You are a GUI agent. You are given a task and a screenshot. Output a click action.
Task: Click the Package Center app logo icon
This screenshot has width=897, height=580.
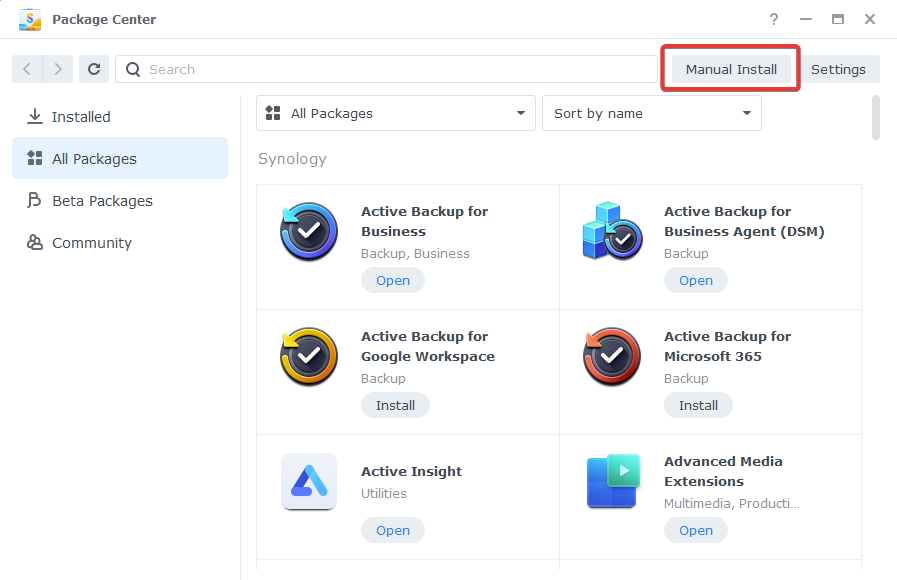pyautogui.click(x=30, y=19)
